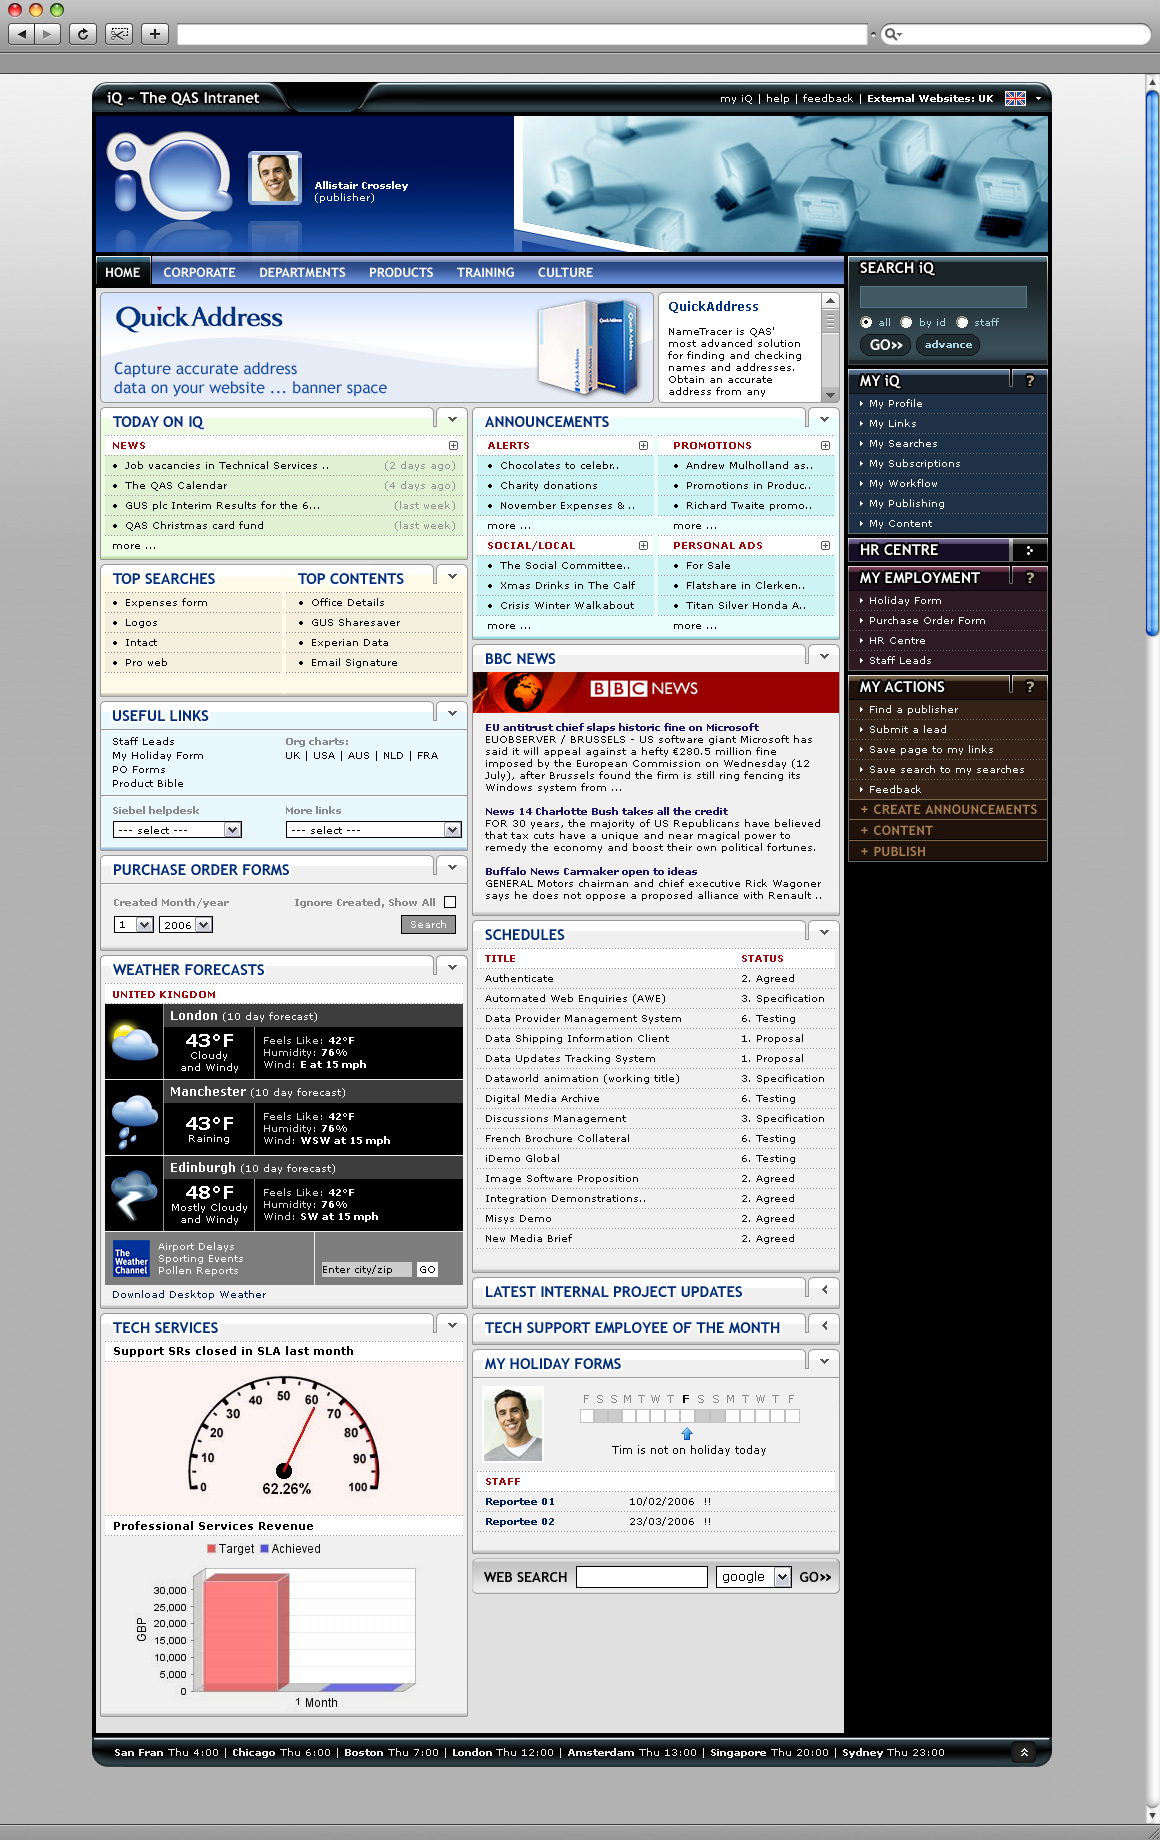The height and width of the screenshot is (1840, 1160).
Task: Select the 'by id' search radio button
Action: click(x=906, y=322)
